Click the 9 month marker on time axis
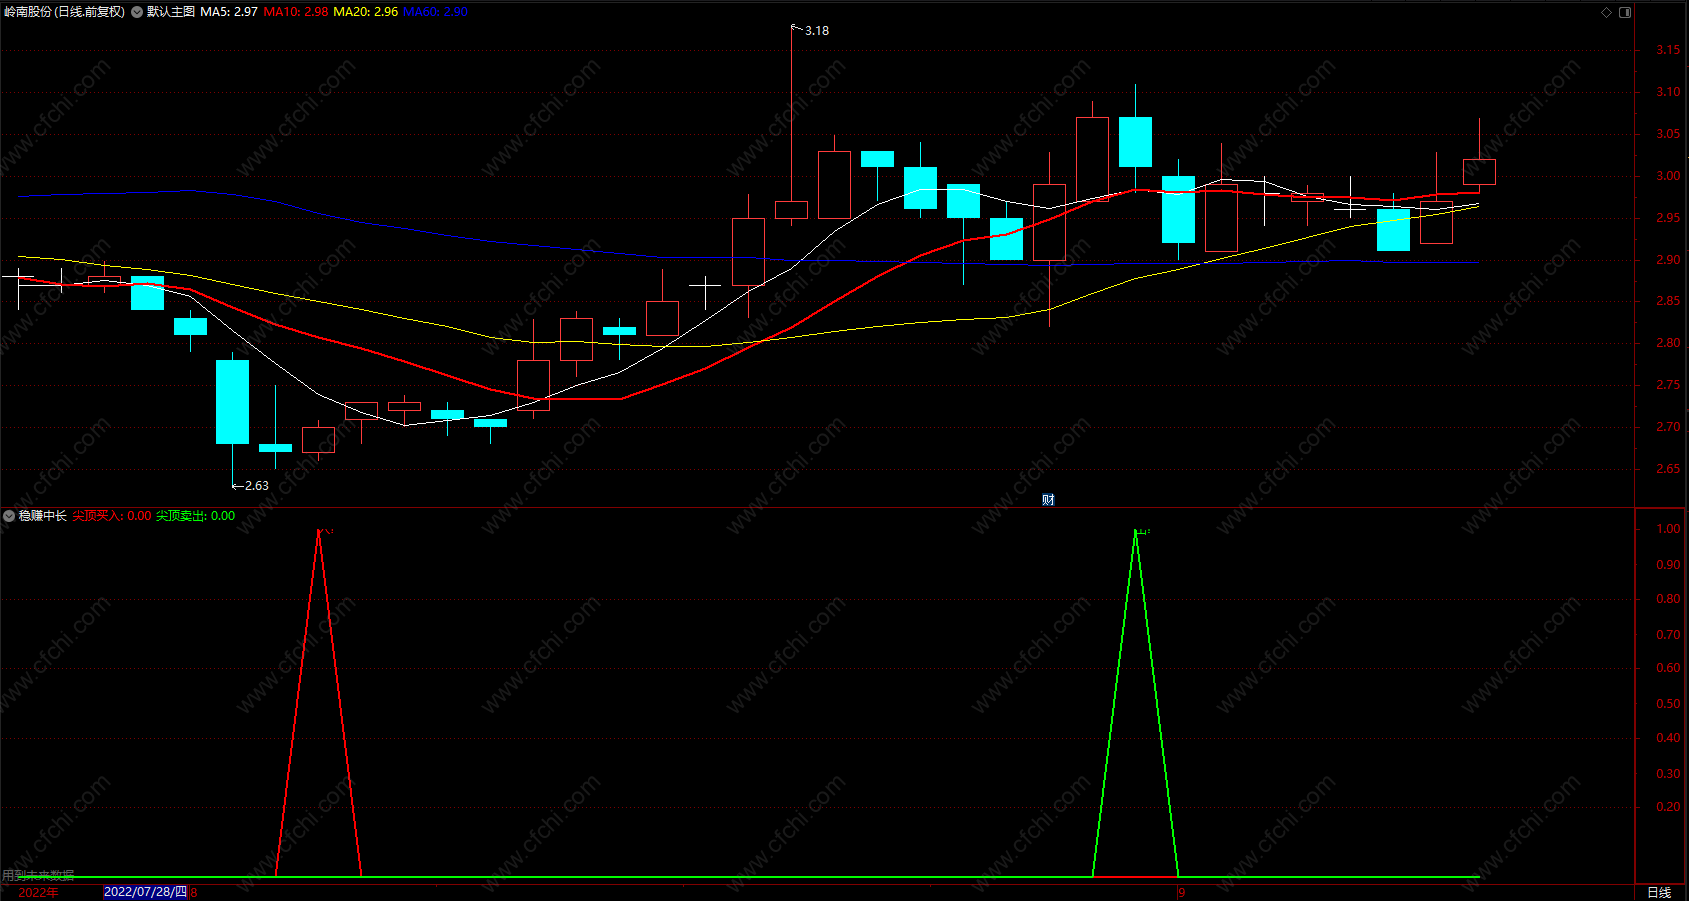Screen dimensions: 1689x901 click(1182, 892)
